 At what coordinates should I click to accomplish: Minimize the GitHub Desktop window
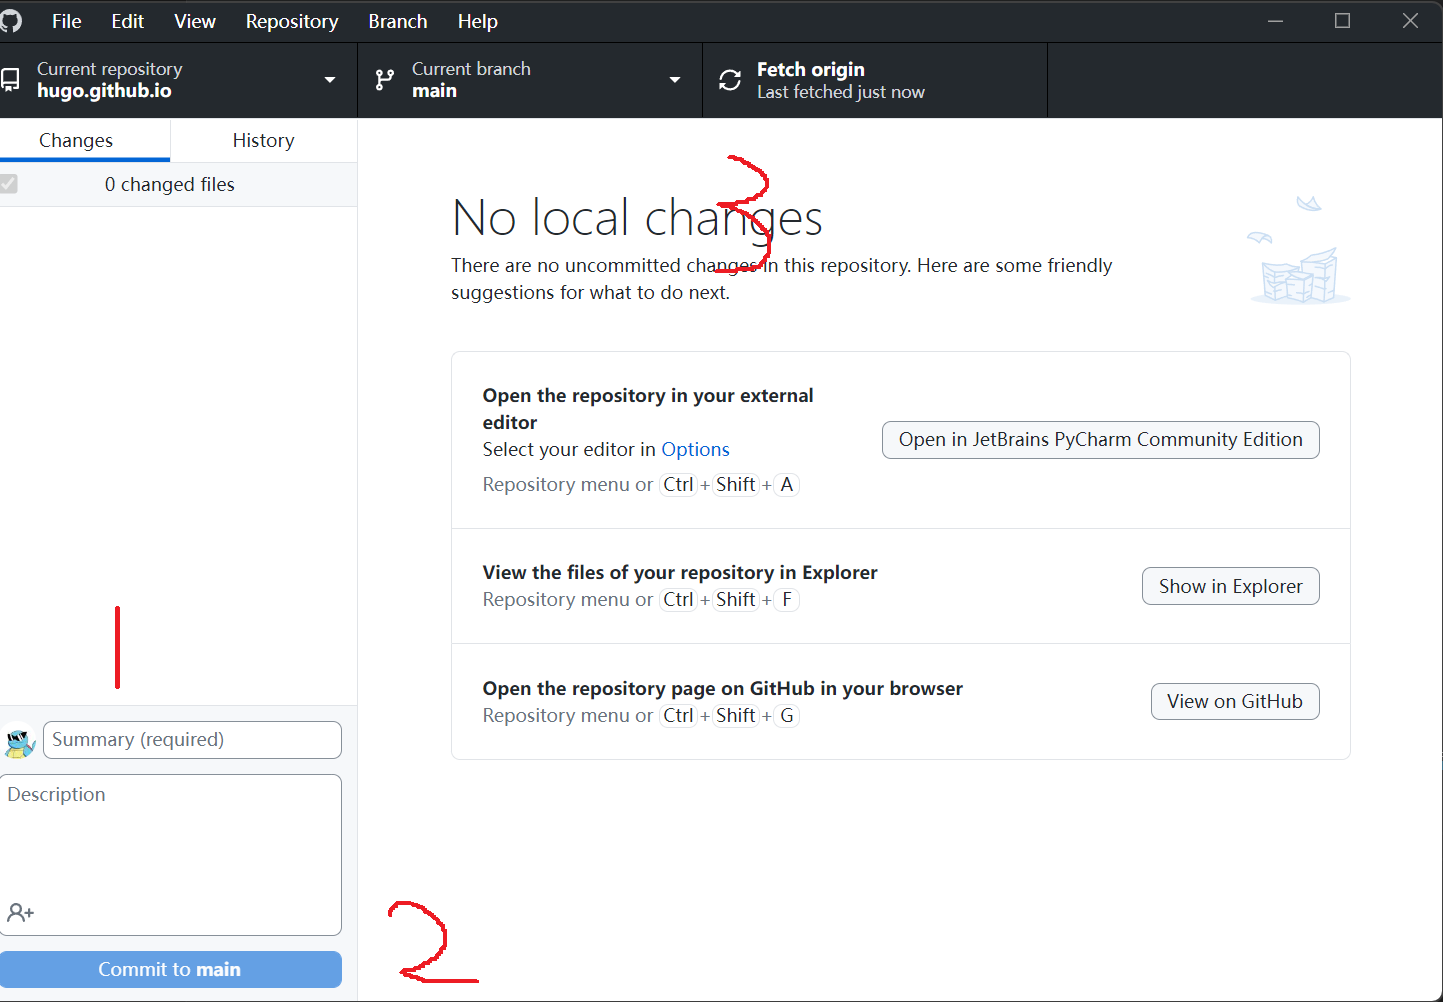1275,21
